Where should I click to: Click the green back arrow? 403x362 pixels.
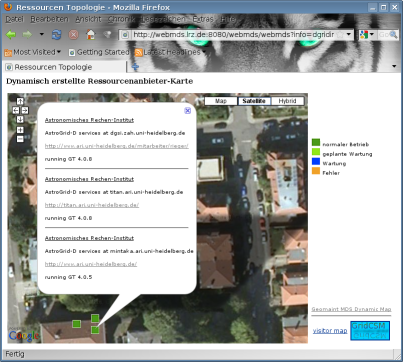click(11, 34)
